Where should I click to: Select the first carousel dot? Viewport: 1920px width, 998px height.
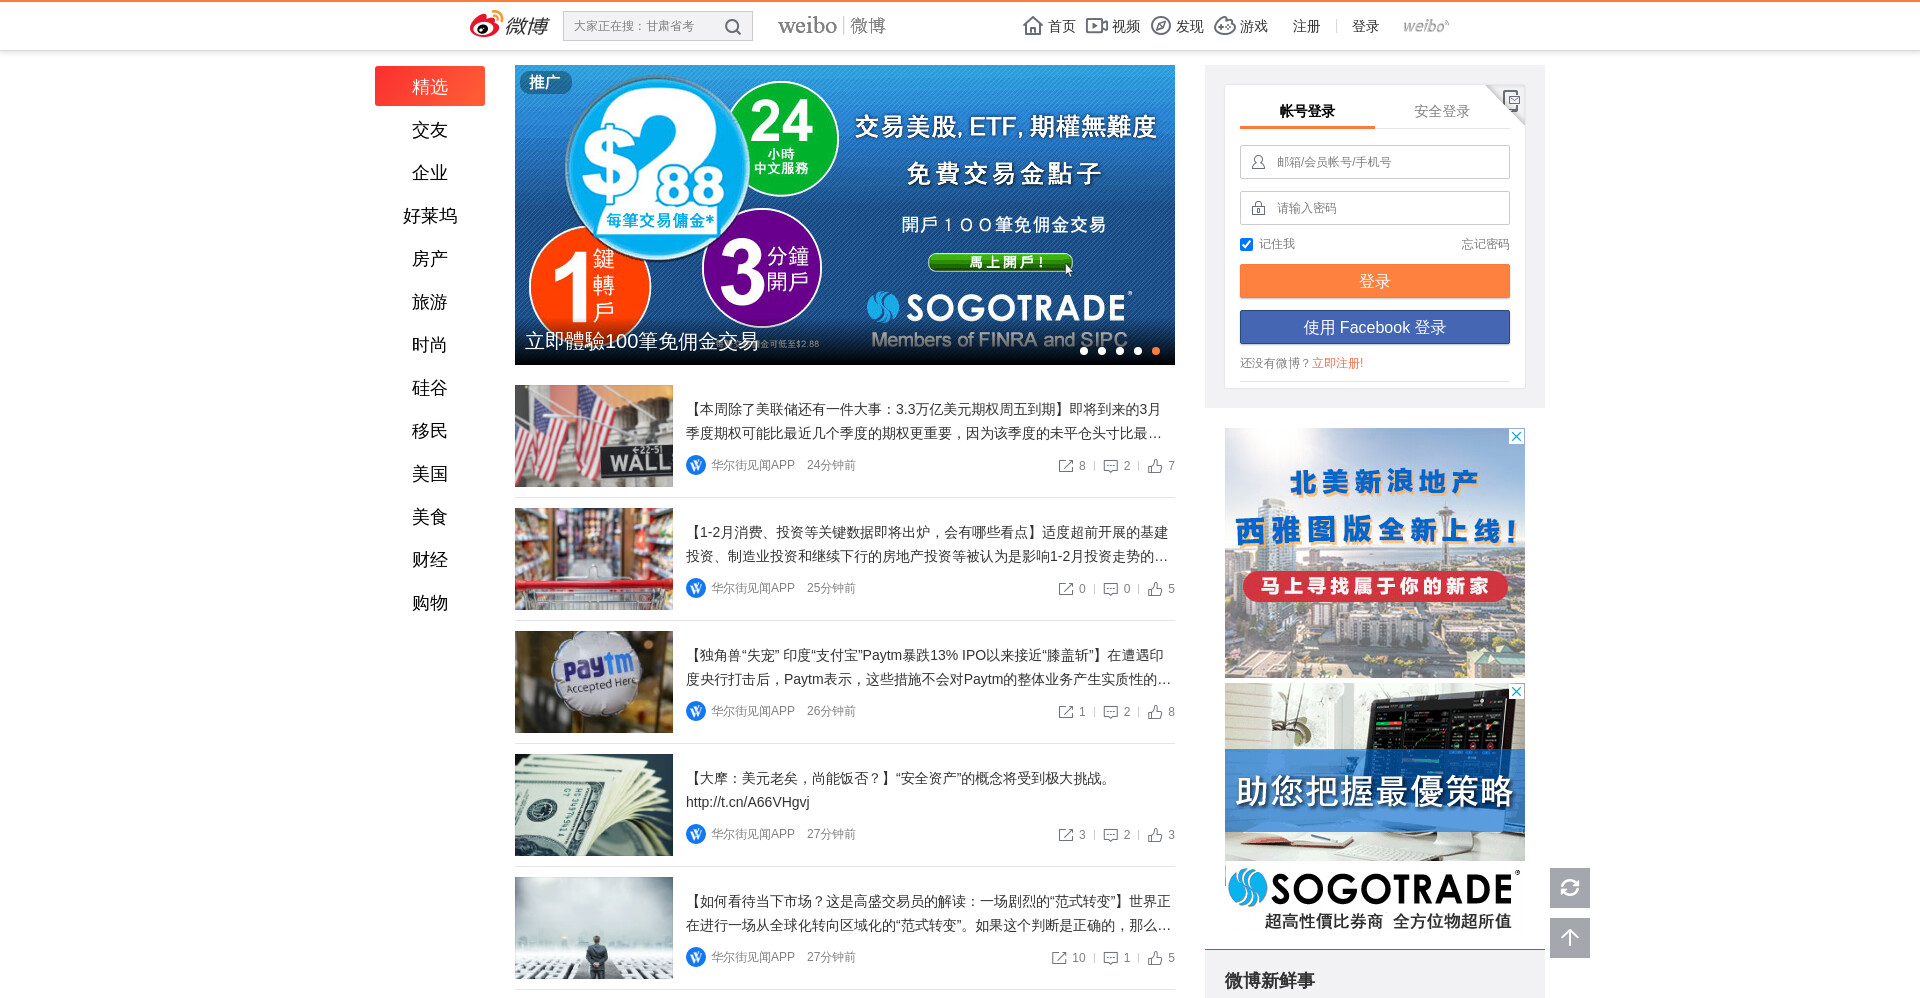[x=1084, y=351]
